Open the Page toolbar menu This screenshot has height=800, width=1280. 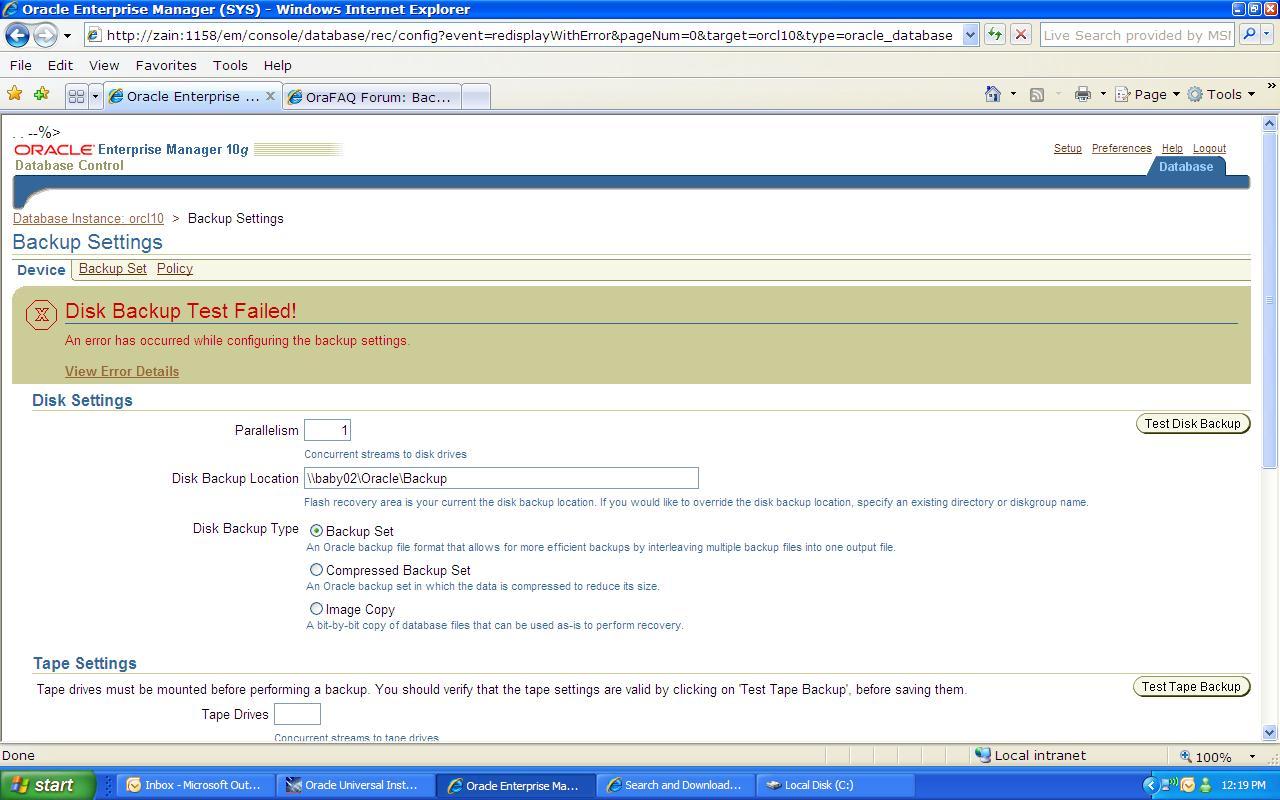point(1147,94)
